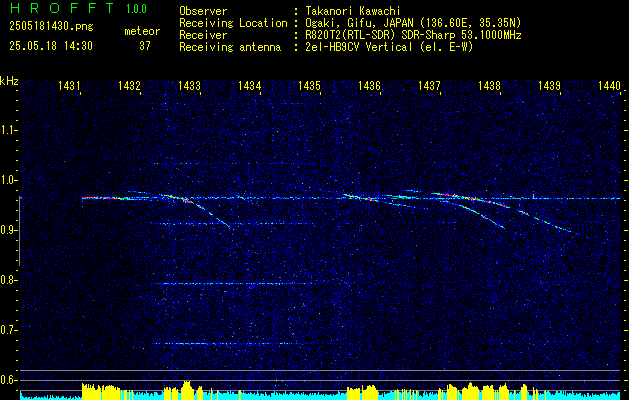Click the kHz axis unit label
Screen dimensions: 629x400
(9, 81)
